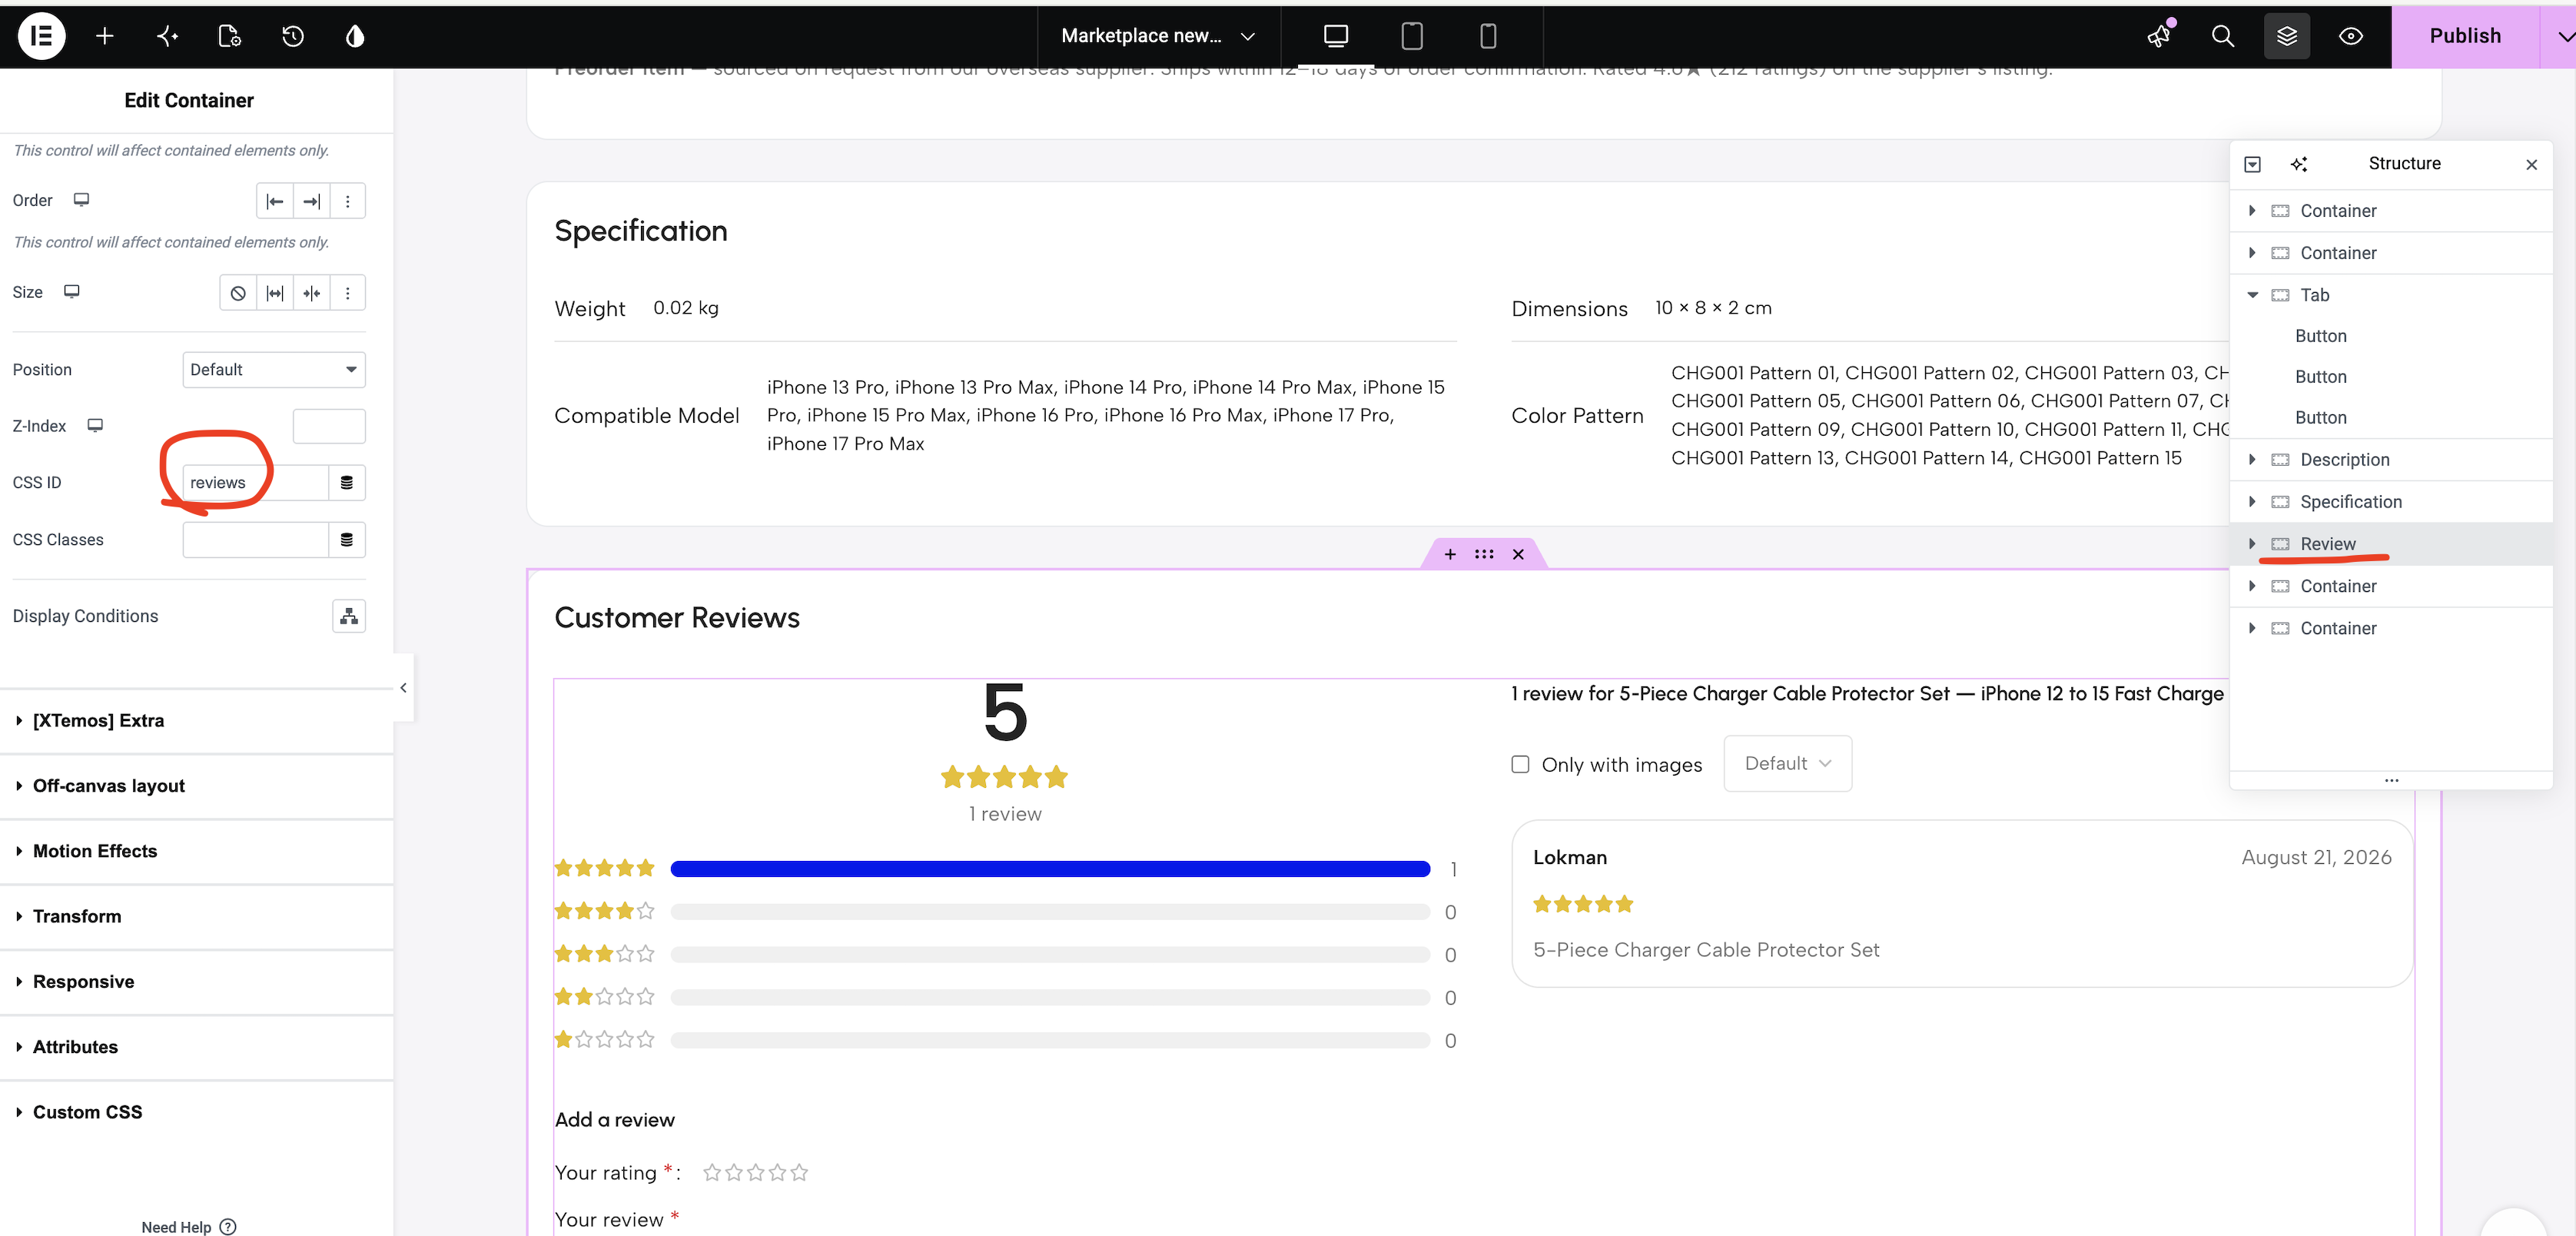
Task: Click Z-Index responsive device icon
Action: 95,426
